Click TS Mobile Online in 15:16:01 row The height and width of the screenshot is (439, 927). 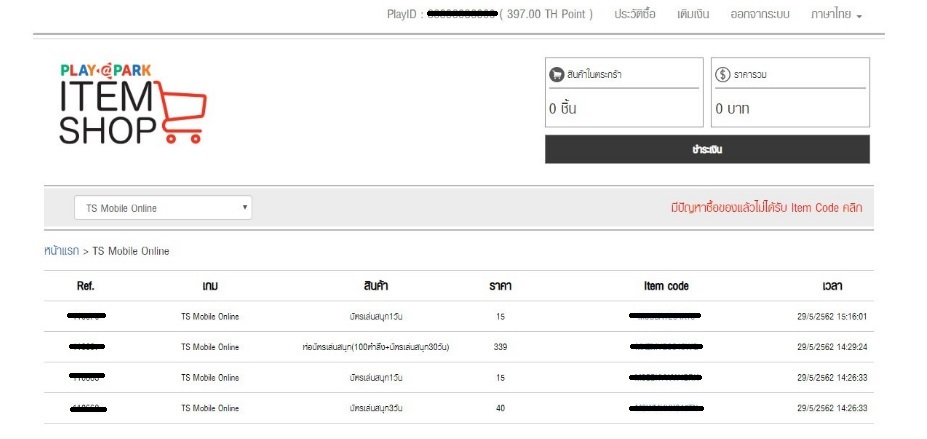tap(210, 317)
